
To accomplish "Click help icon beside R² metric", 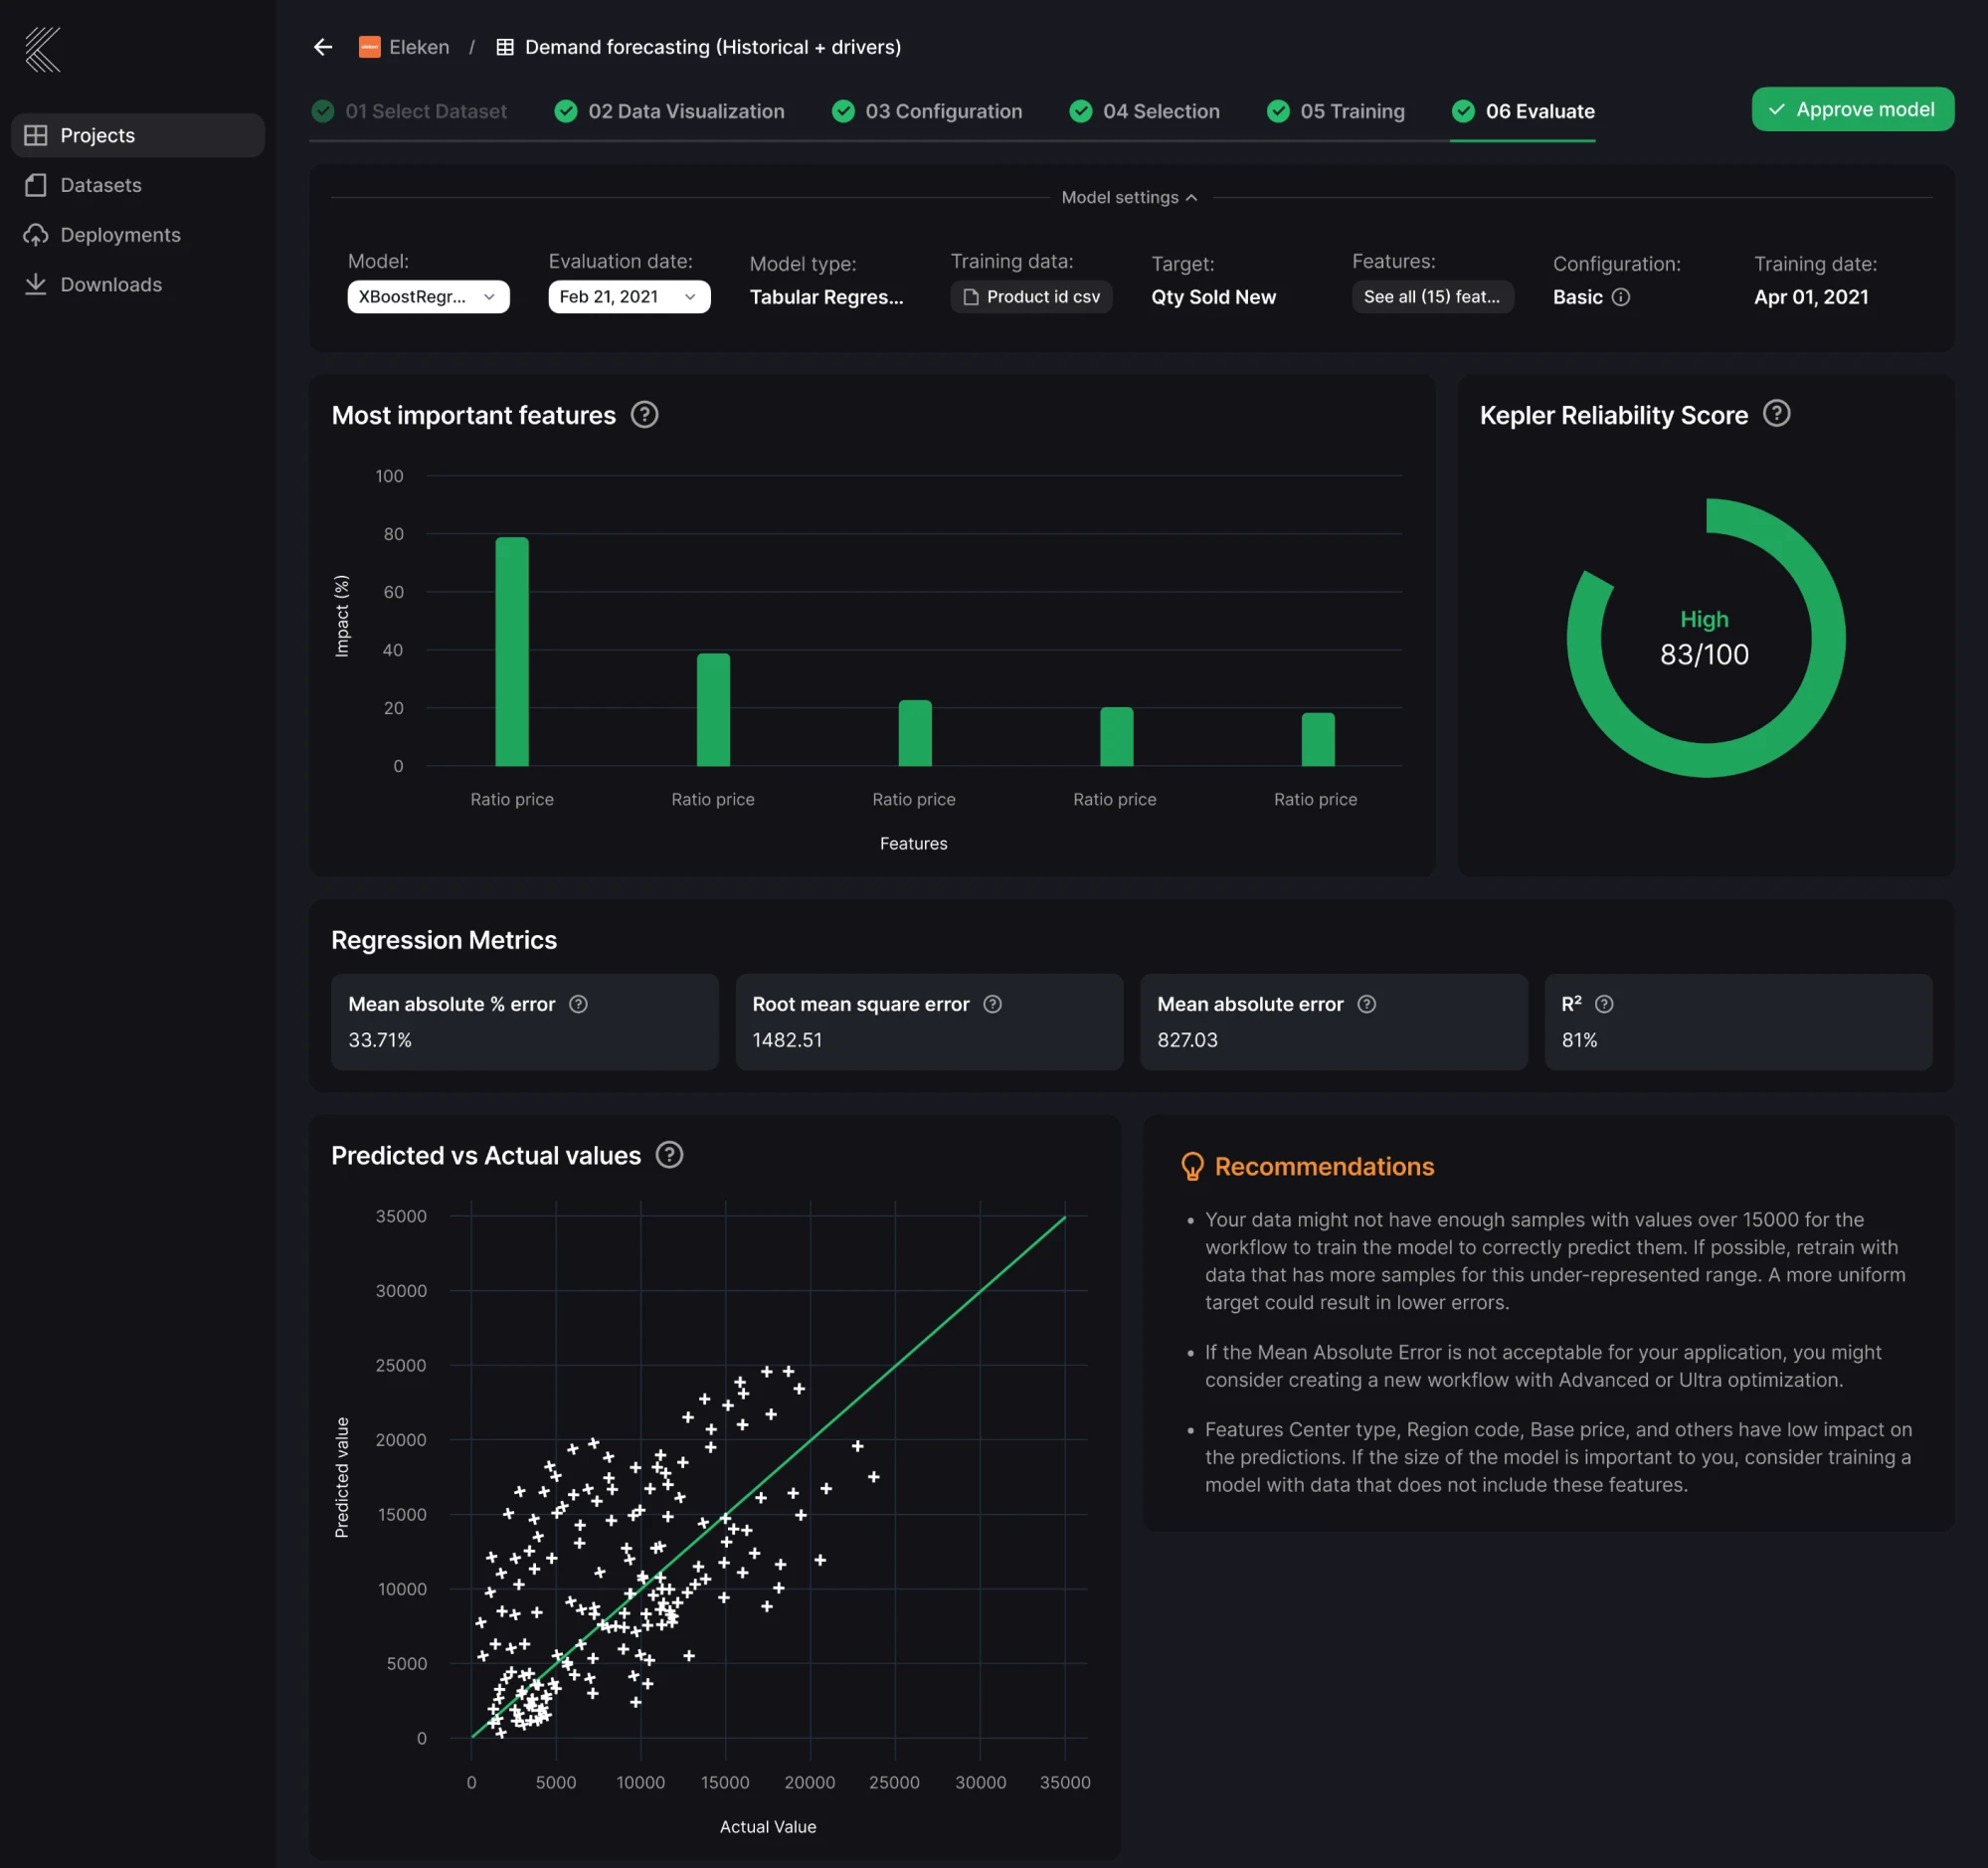I will point(1604,1004).
